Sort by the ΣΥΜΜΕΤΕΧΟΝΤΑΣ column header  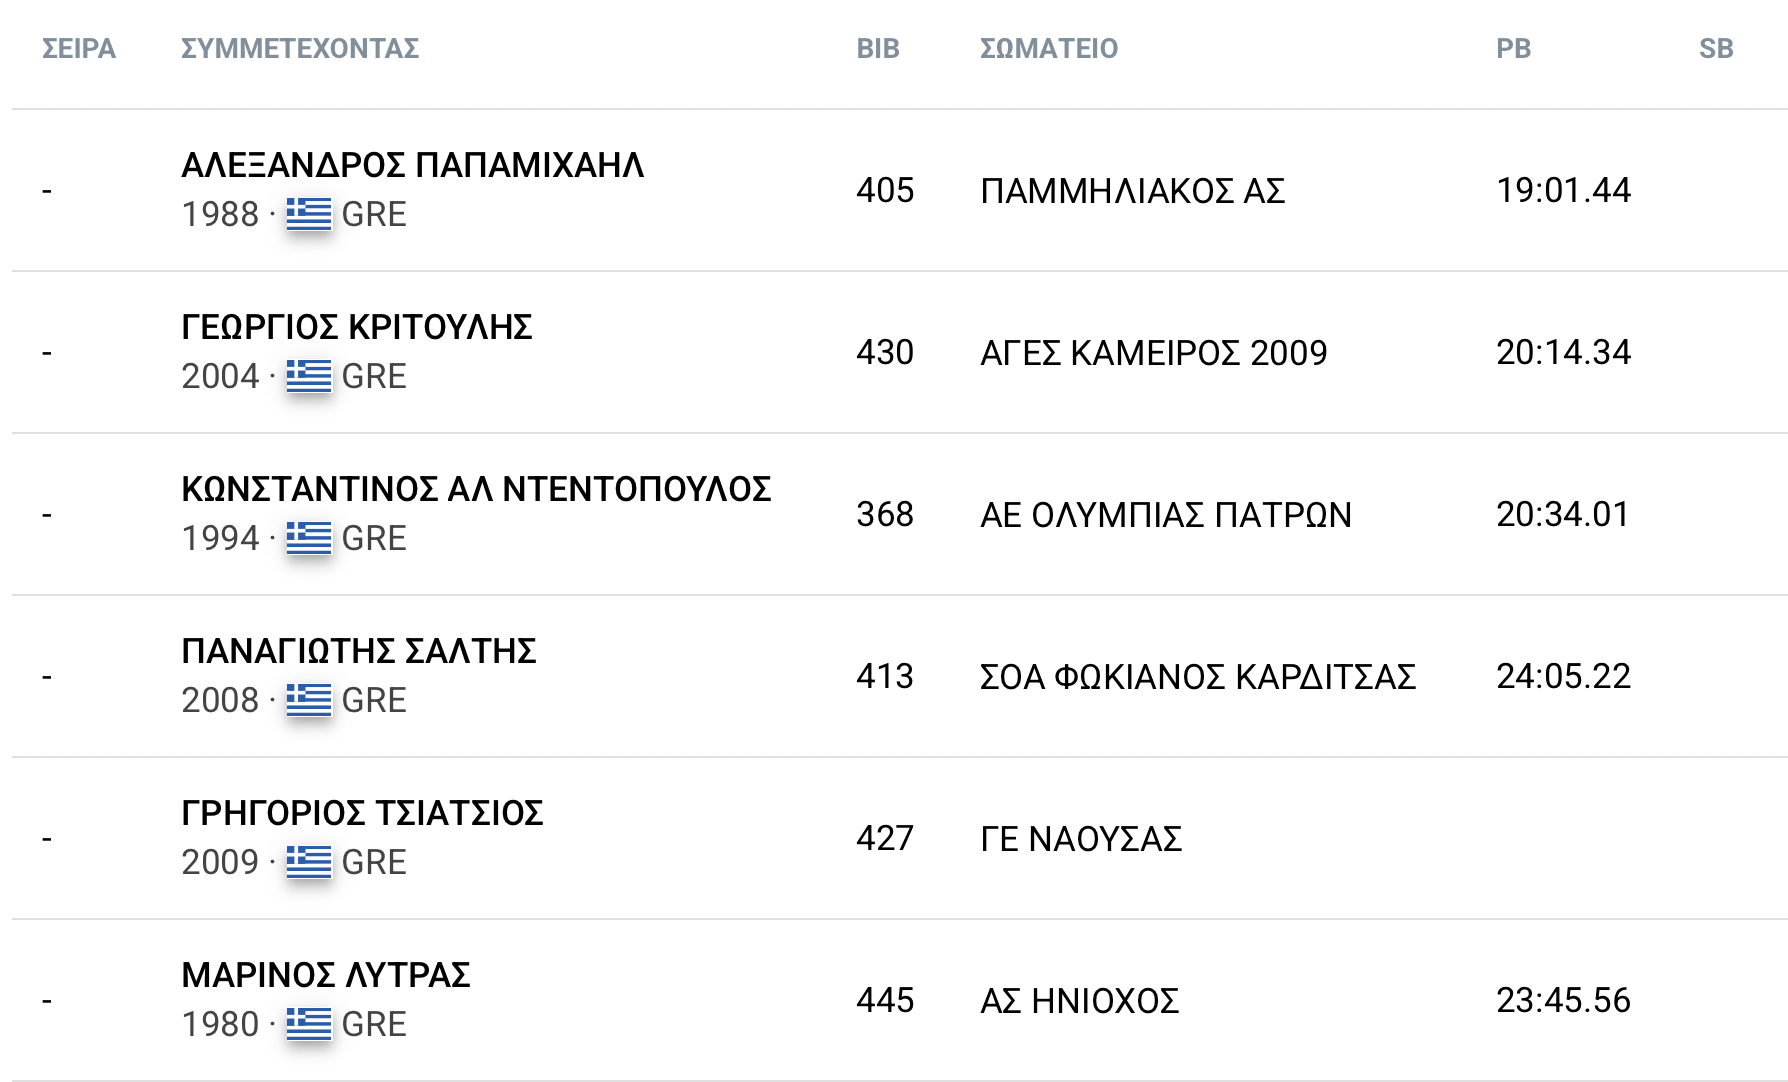(300, 48)
